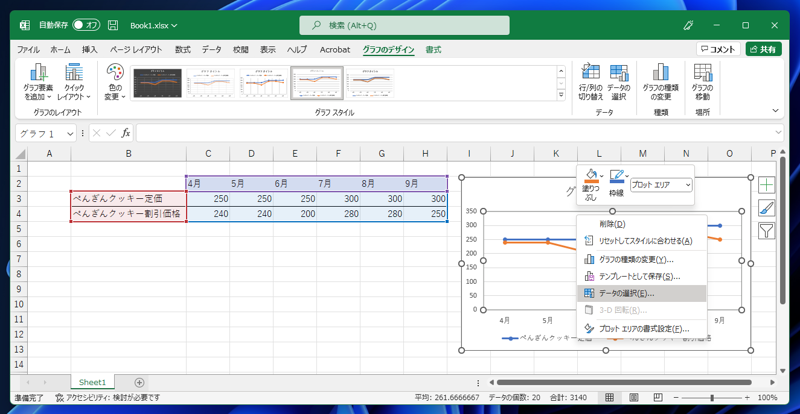Click the insert function fx icon
Viewport: 800px width, 414px height.
126,133
